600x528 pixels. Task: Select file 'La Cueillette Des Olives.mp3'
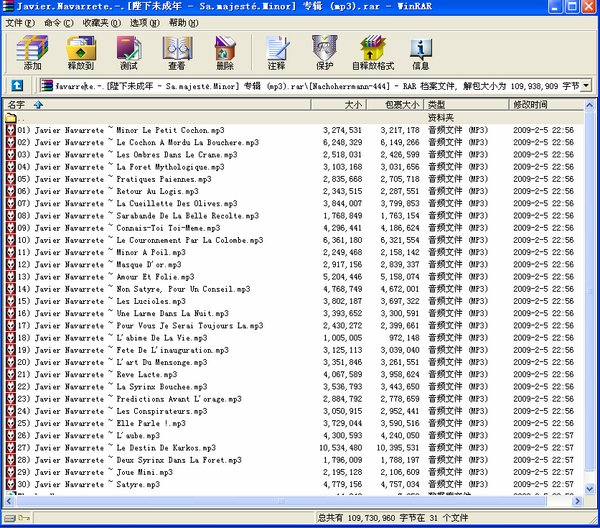(127, 204)
